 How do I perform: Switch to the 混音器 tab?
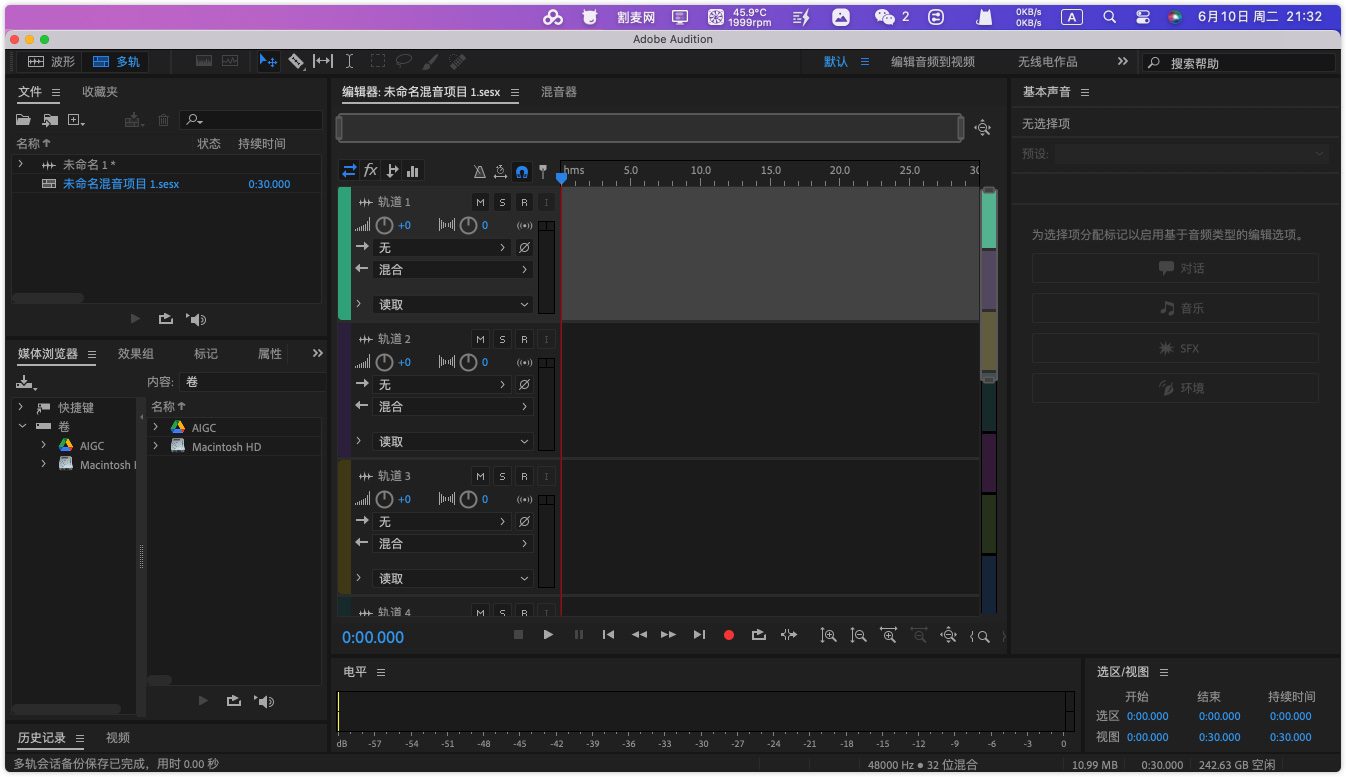click(558, 92)
